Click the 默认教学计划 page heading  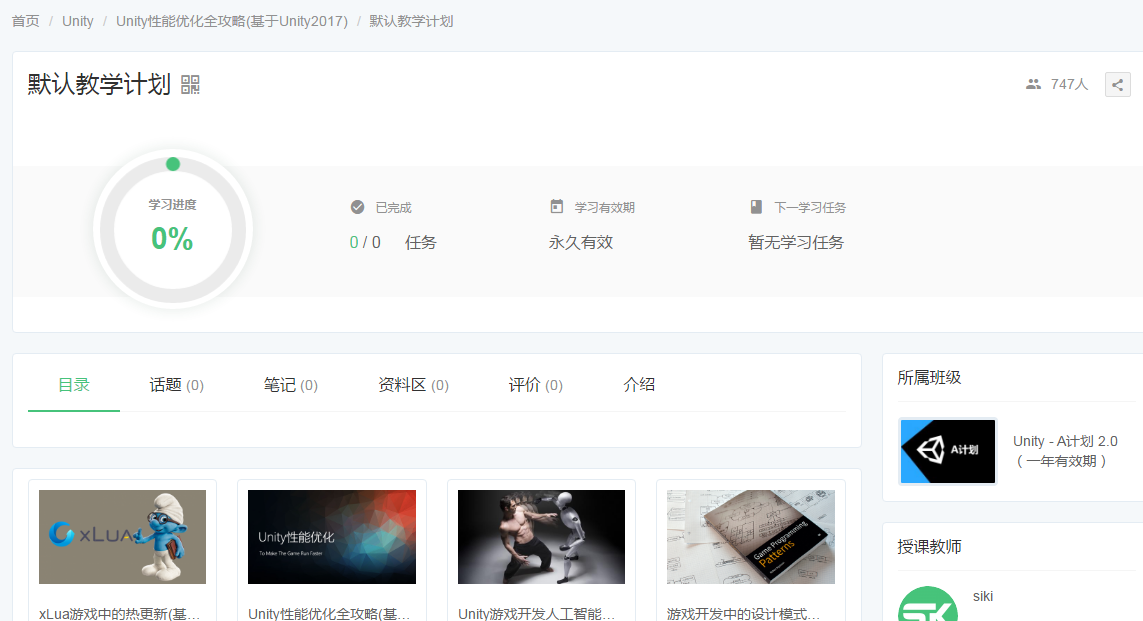pyautogui.click(x=99, y=85)
